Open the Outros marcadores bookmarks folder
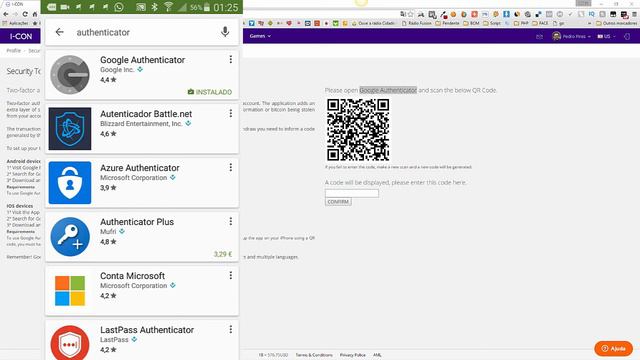The width and height of the screenshot is (640, 360). pos(616,23)
